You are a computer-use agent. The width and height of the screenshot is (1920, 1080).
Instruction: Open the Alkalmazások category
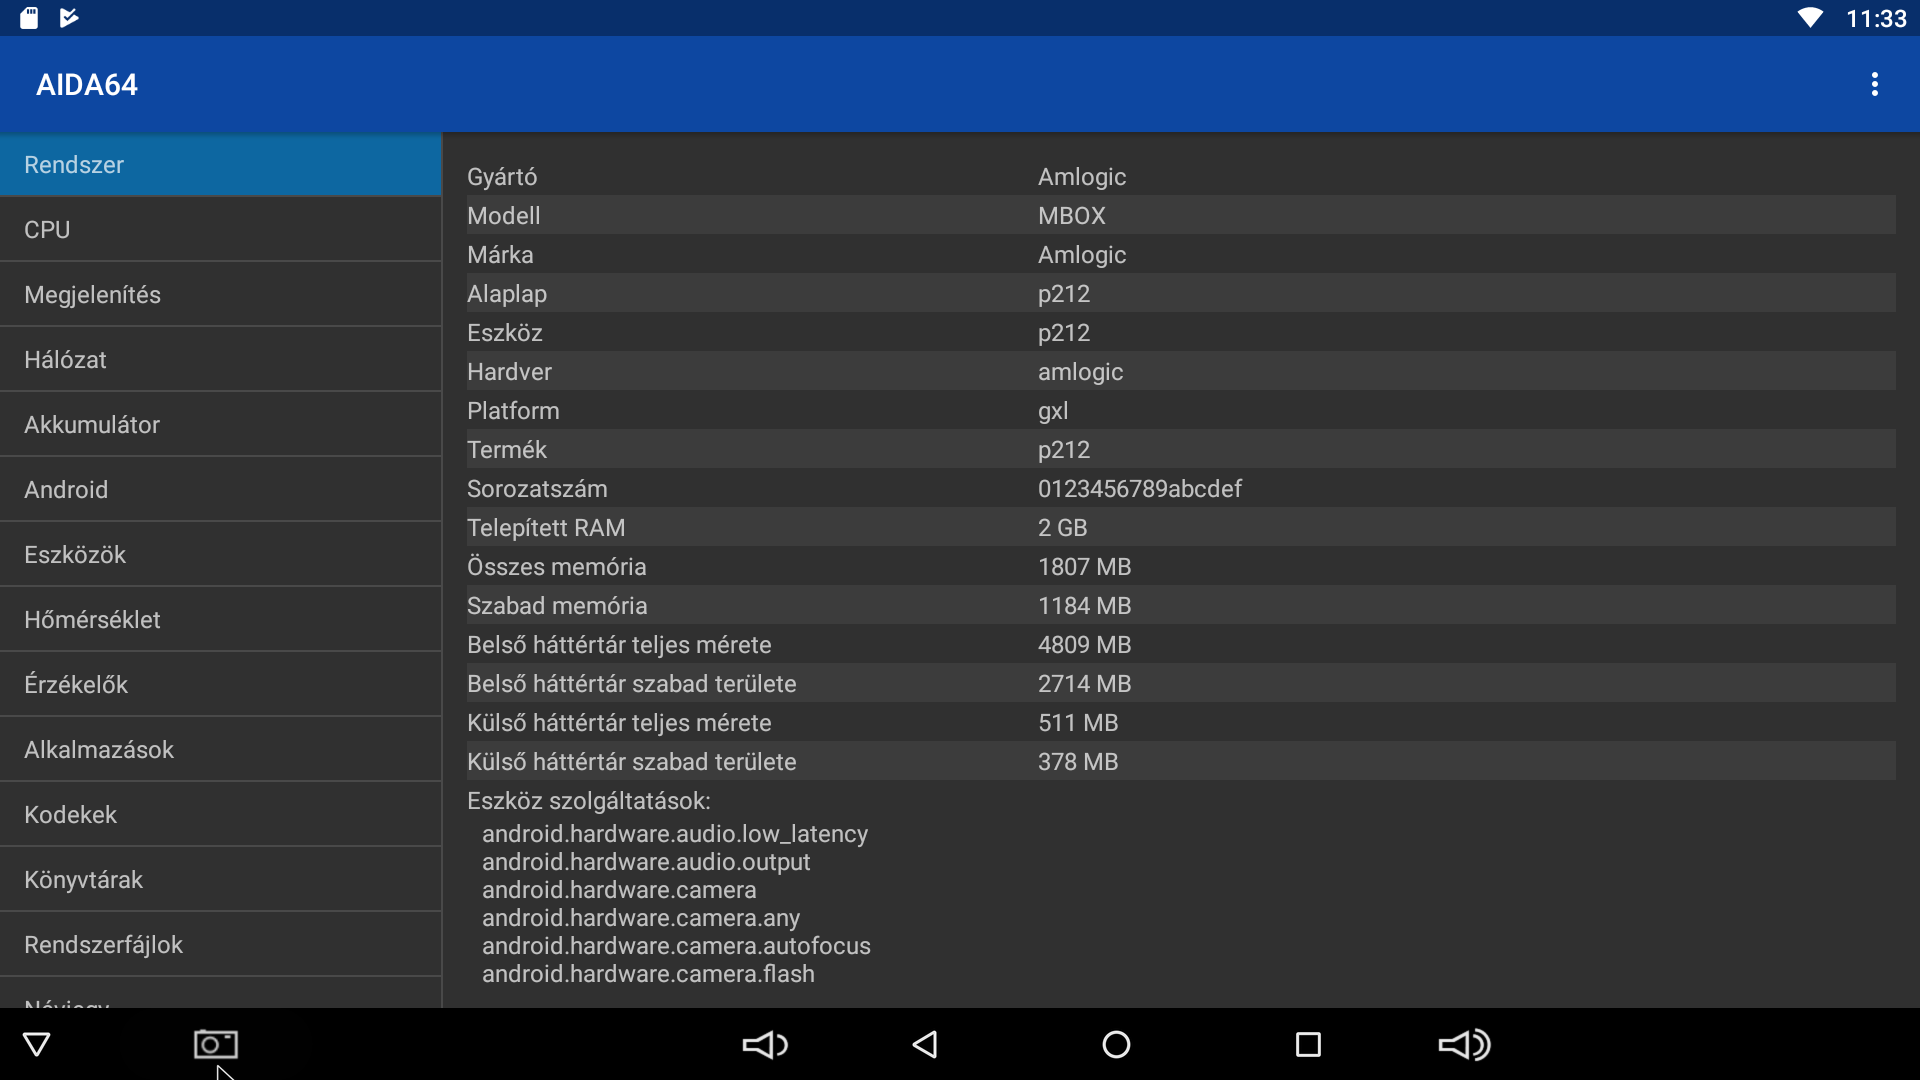pos(221,750)
